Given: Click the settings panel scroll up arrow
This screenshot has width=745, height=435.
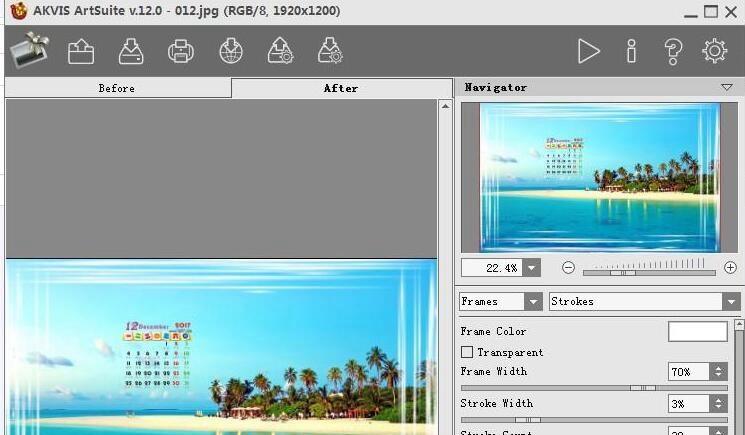Looking at the screenshot, I should [x=739, y=325].
